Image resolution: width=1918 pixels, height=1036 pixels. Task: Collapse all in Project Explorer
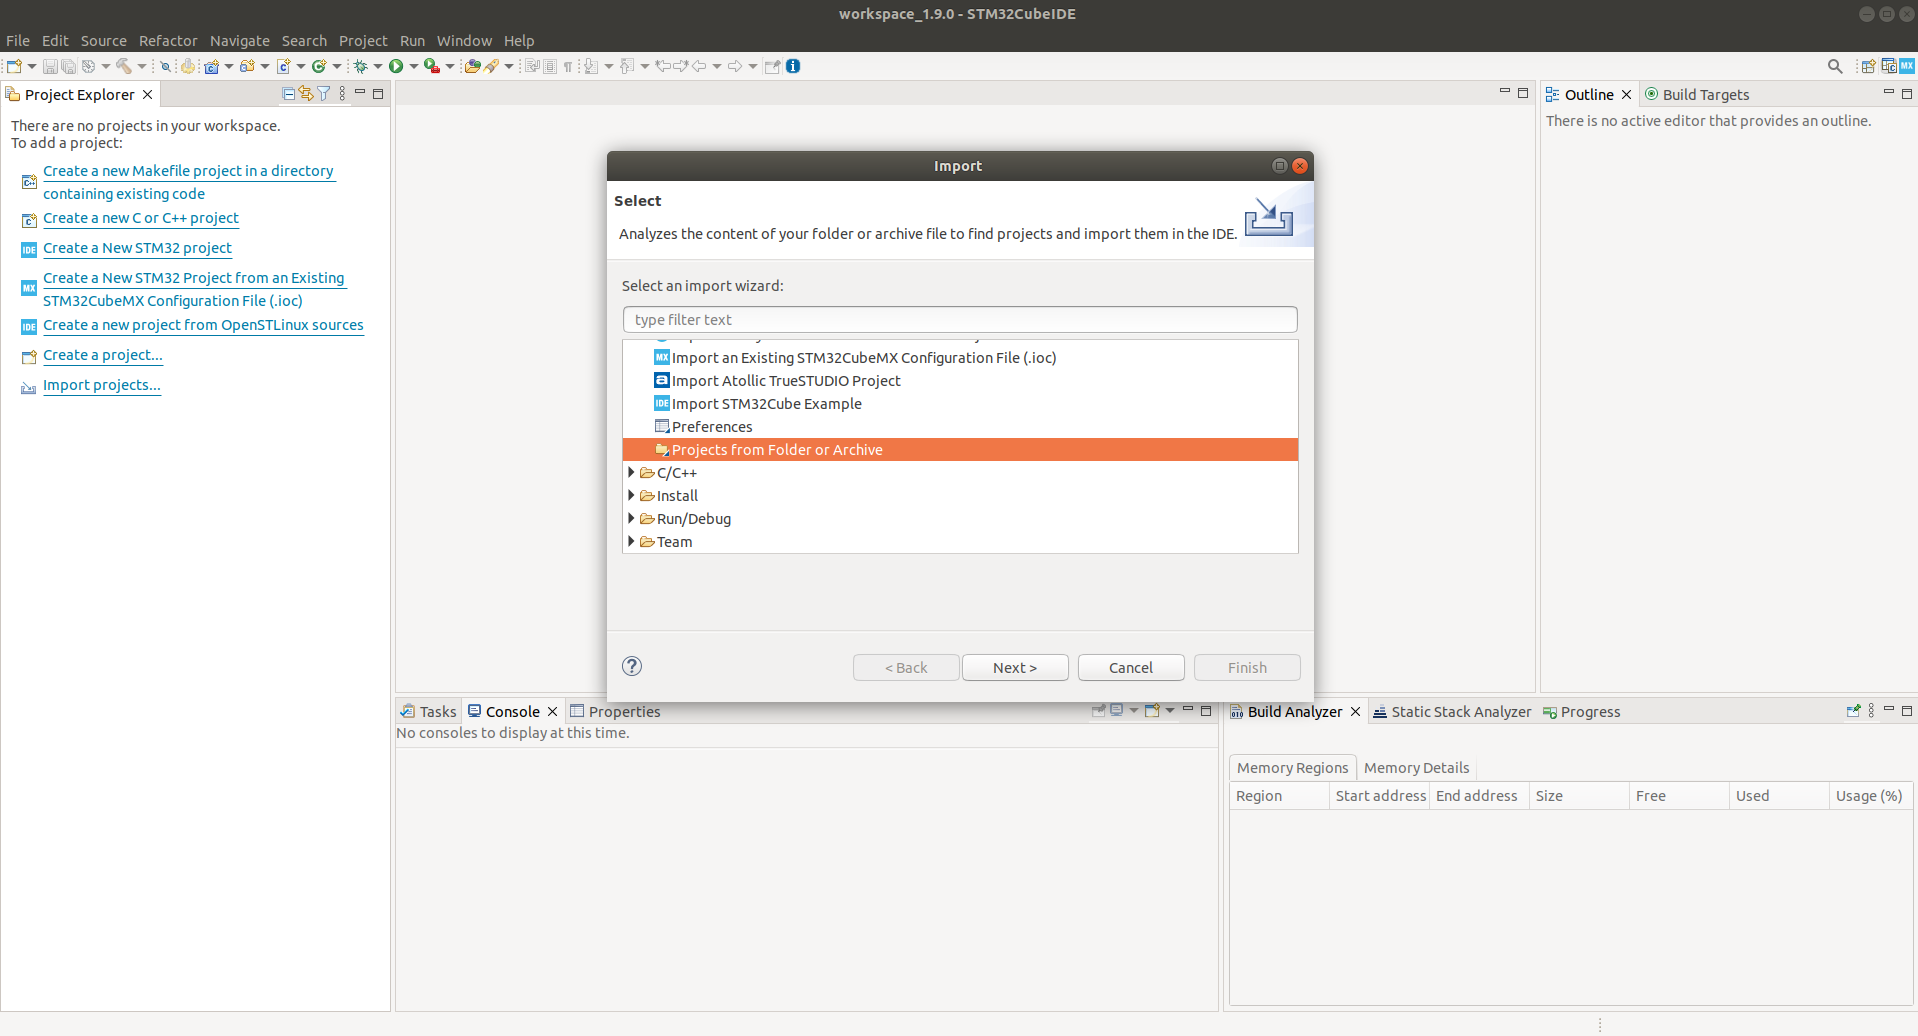tap(289, 94)
